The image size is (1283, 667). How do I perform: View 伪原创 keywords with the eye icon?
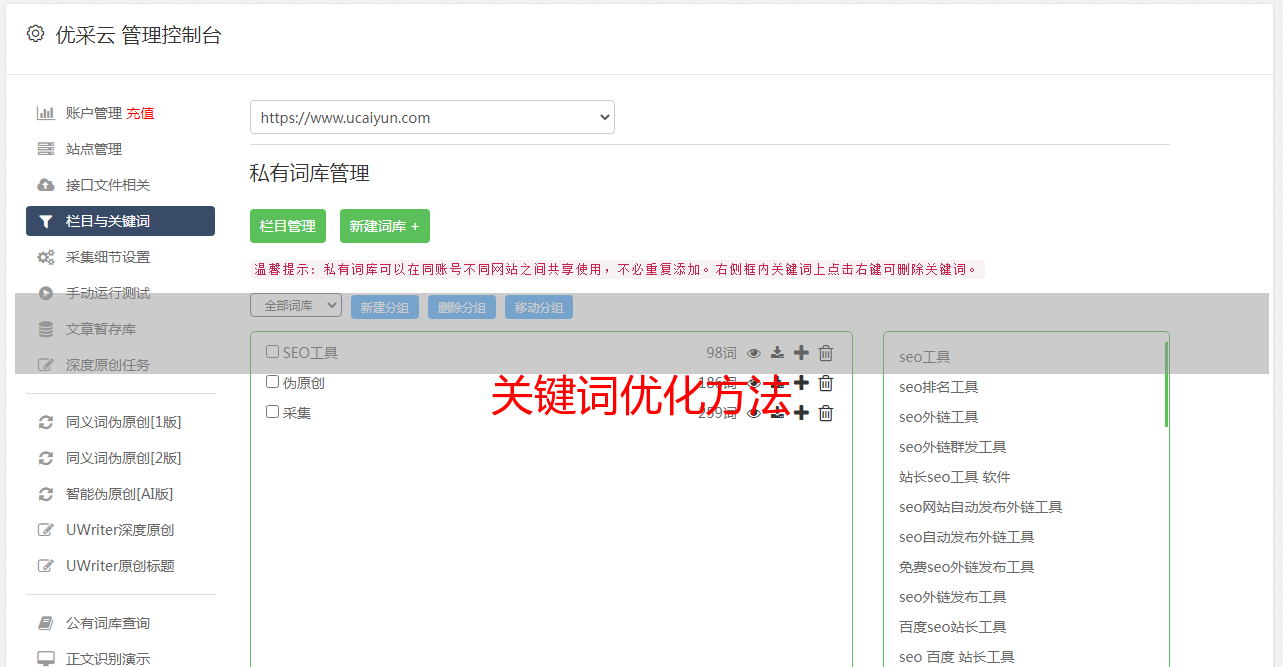[x=754, y=383]
